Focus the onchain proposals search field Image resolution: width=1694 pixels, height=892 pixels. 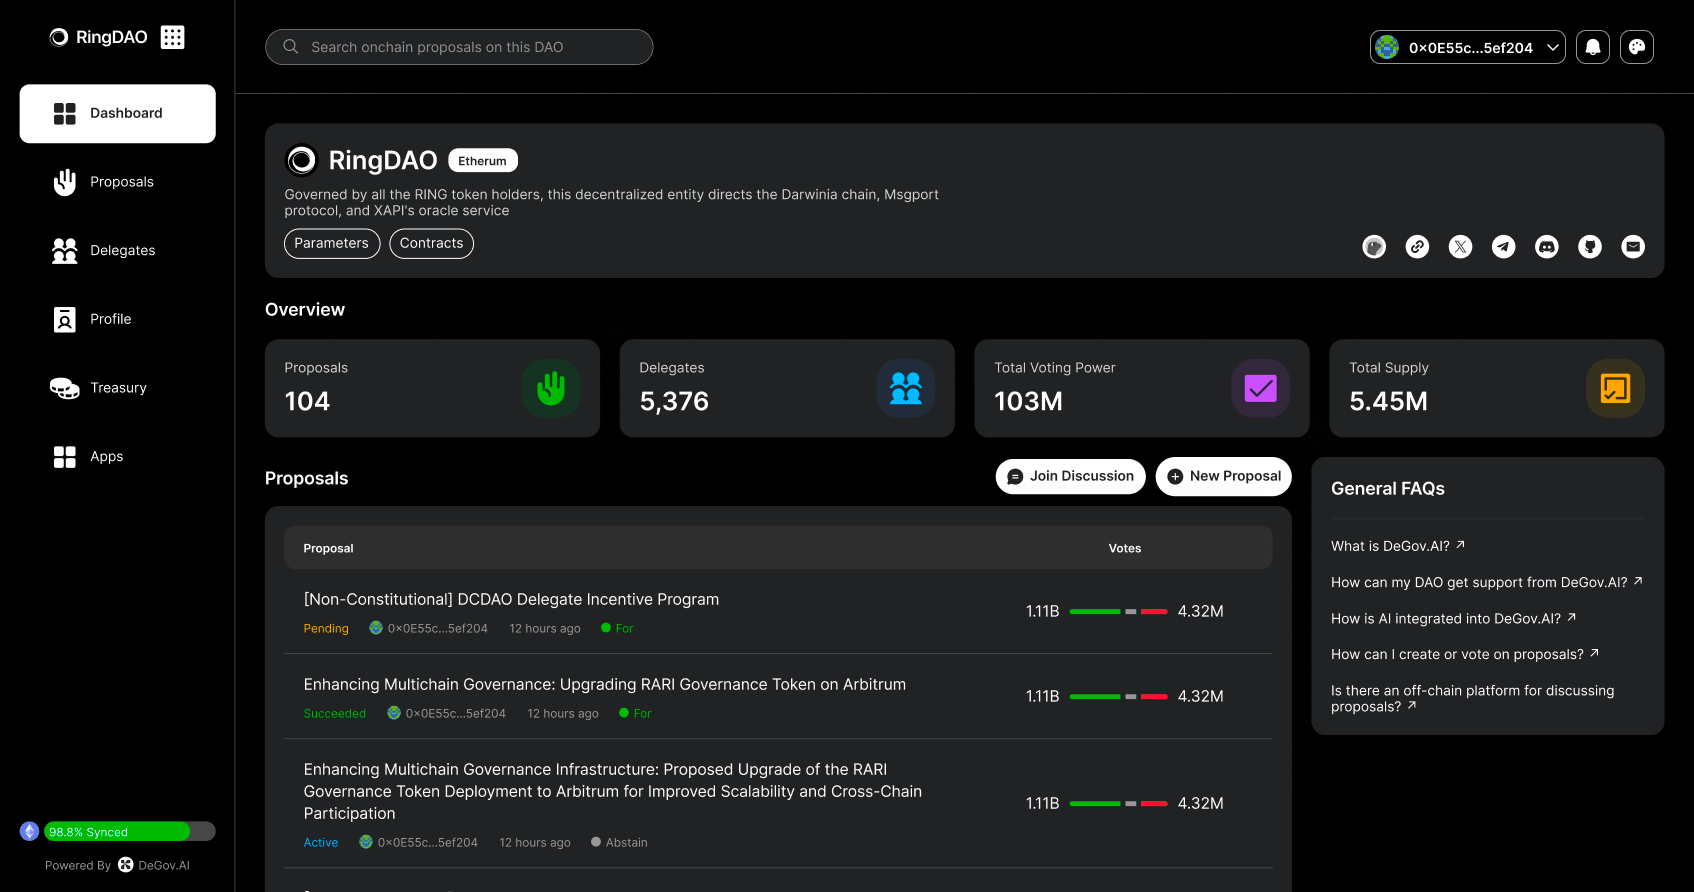click(x=459, y=47)
